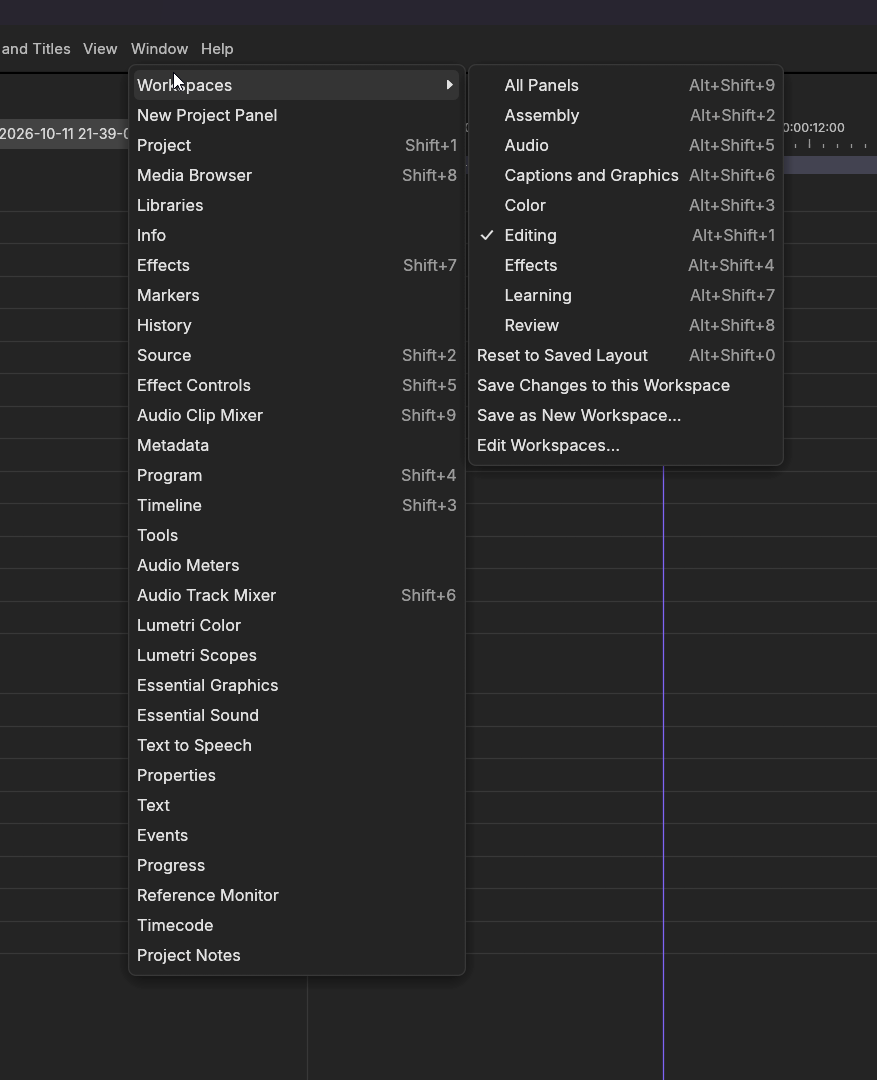Click the timeline ruler at 0:00:12:00
The height and width of the screenshot is (1080, 877).
click(814, 127)
